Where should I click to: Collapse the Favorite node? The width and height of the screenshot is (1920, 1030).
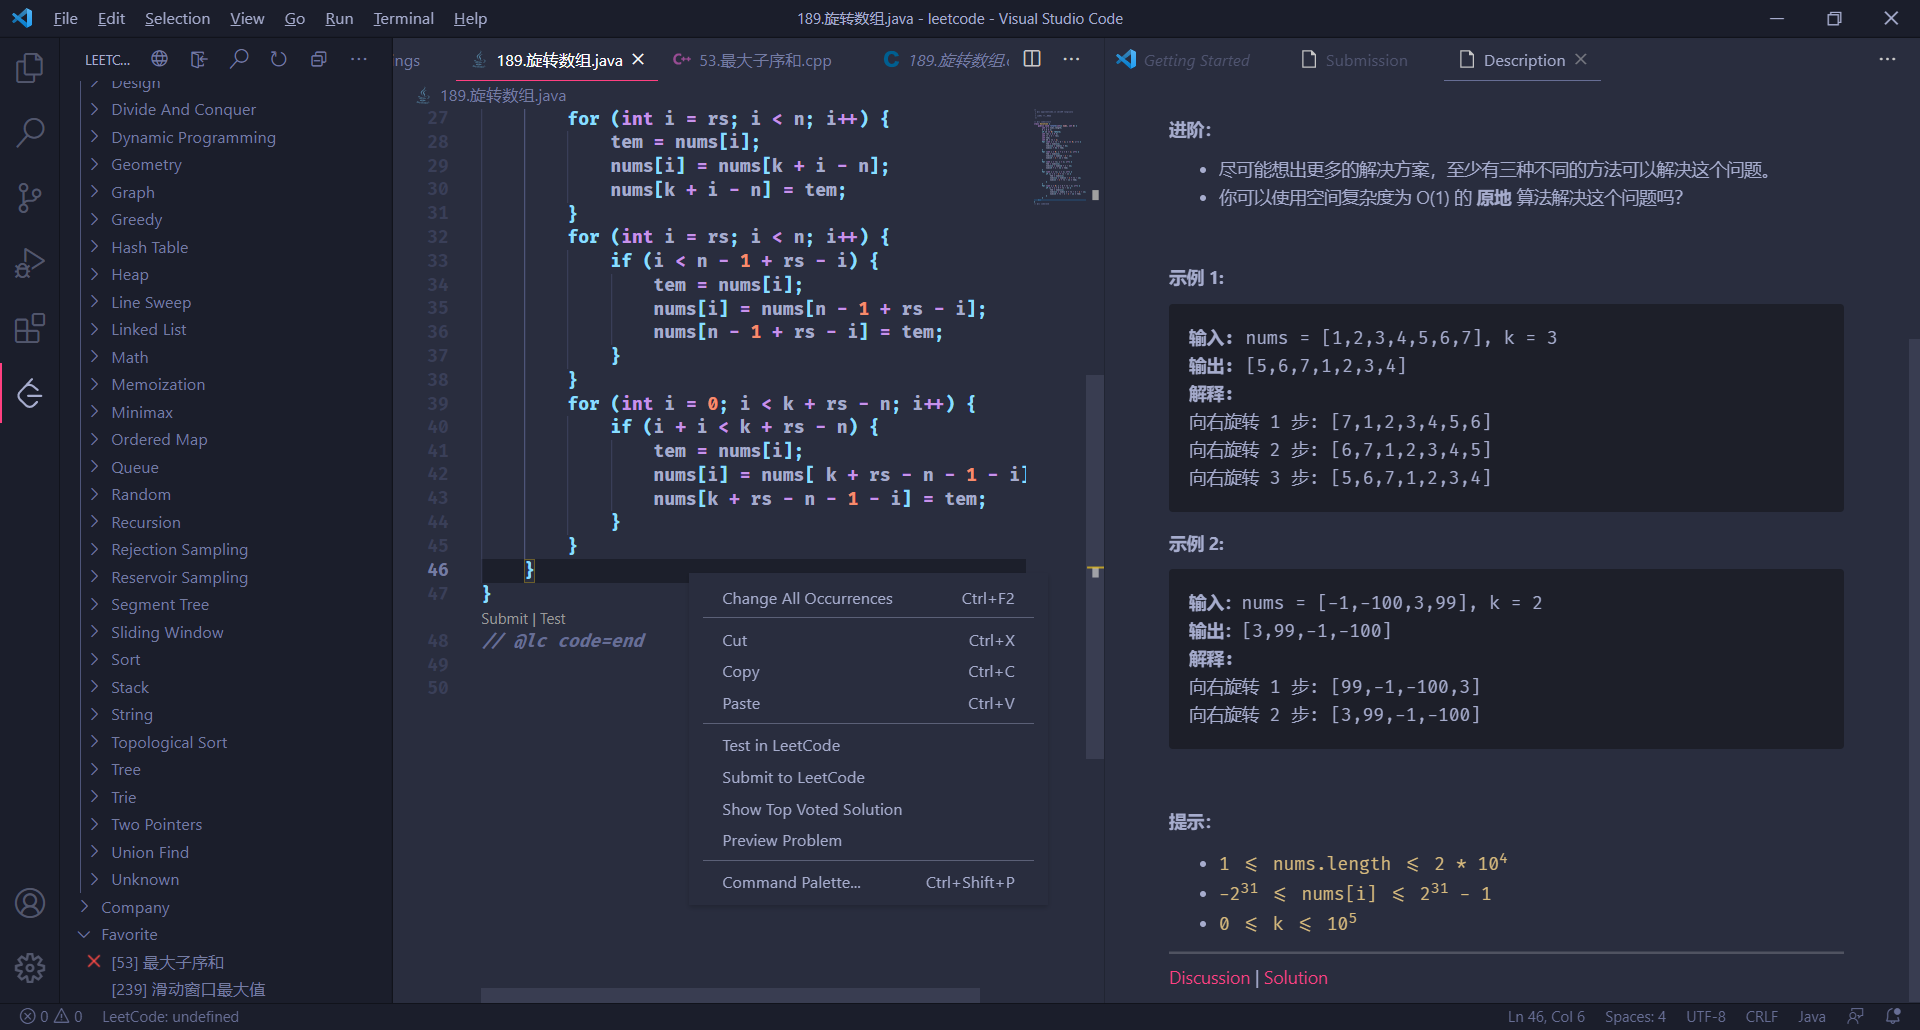click(129, 934)
